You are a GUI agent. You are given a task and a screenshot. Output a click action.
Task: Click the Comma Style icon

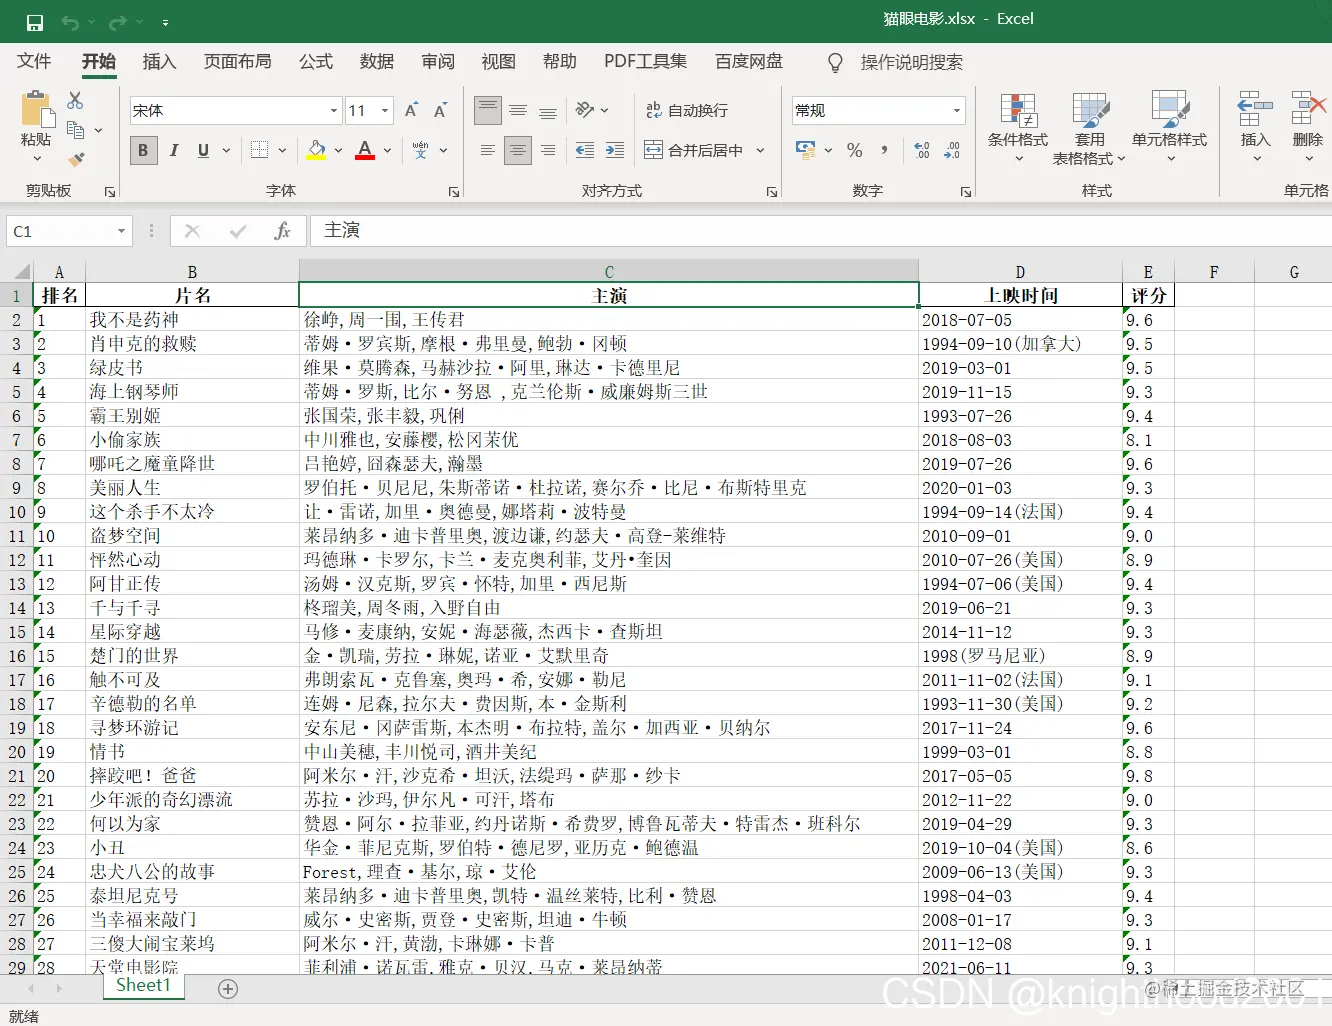tap(884, 150)
